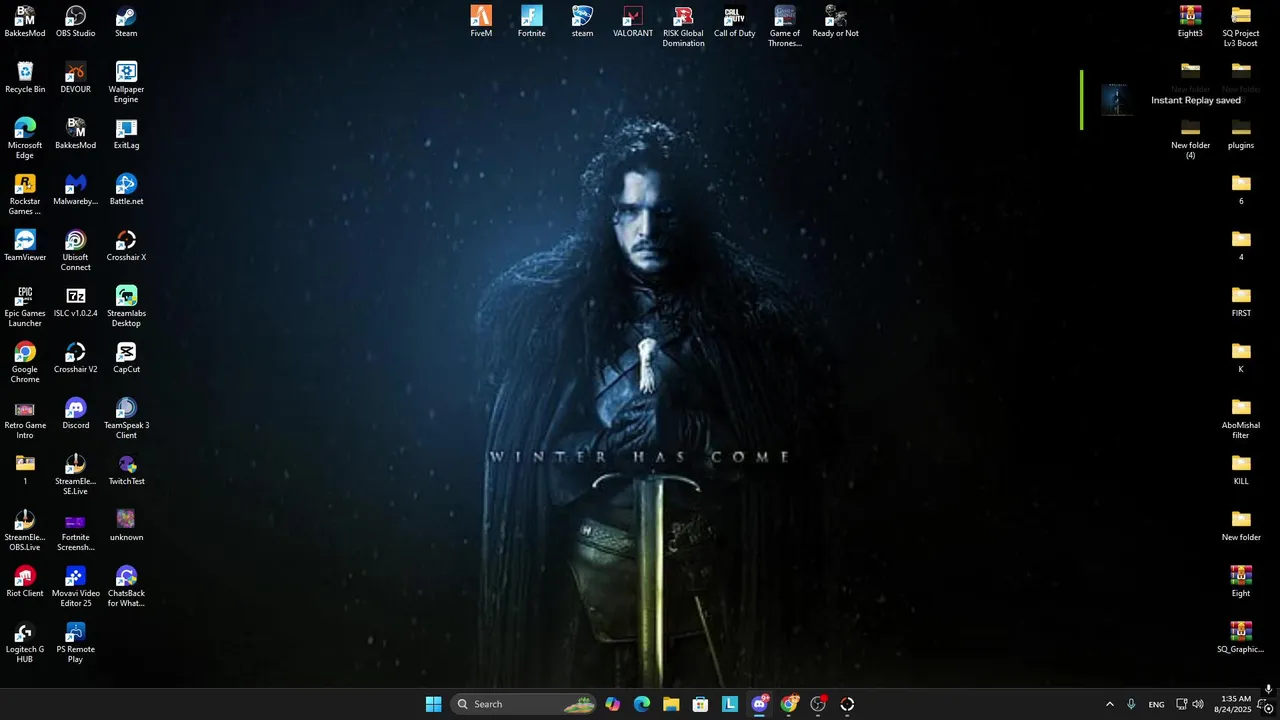Open Microsoft Store taskbar icon
1280x720 pixels.
(x=700, y=704)
